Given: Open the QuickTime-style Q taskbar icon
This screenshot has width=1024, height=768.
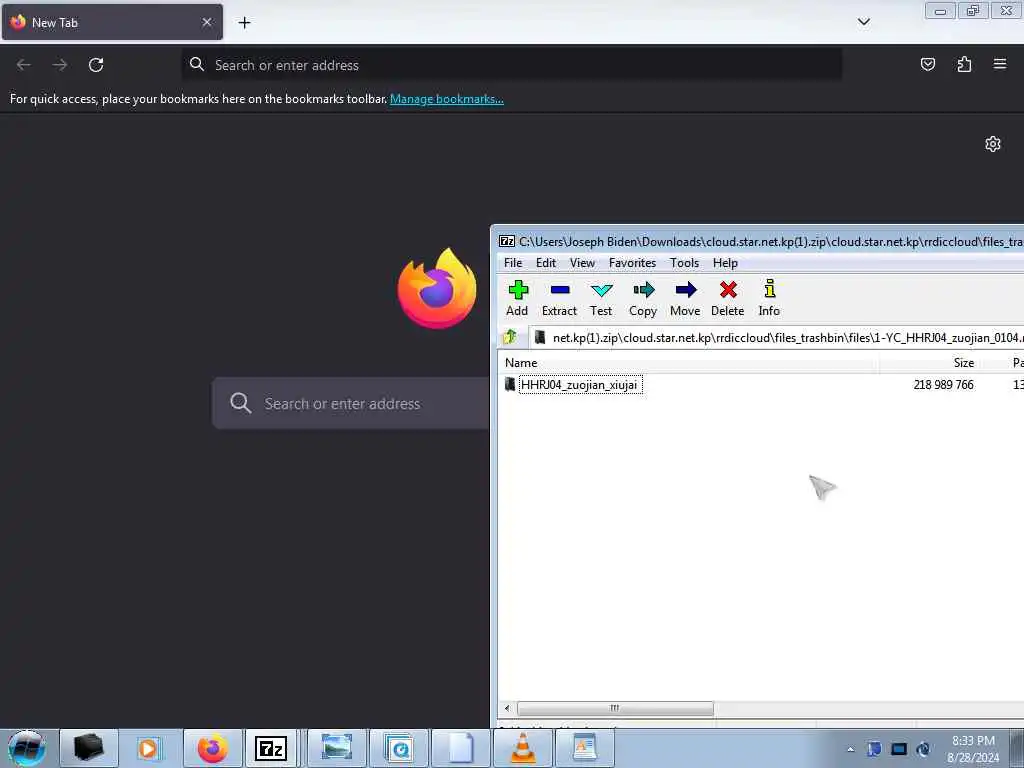Looking at the screenshot, I should point(399,748).
